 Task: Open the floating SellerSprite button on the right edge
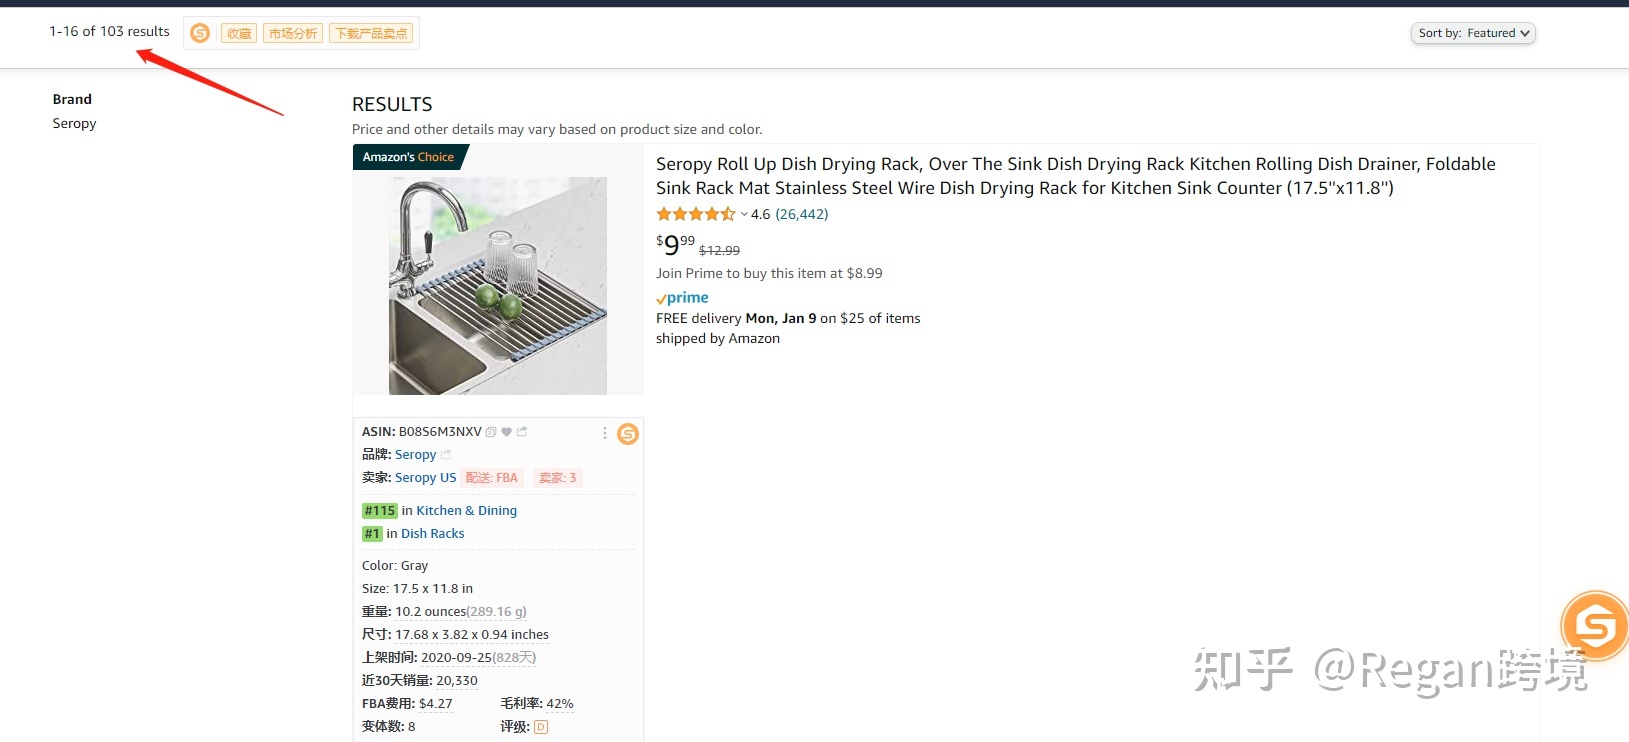tap(1595, 626)
